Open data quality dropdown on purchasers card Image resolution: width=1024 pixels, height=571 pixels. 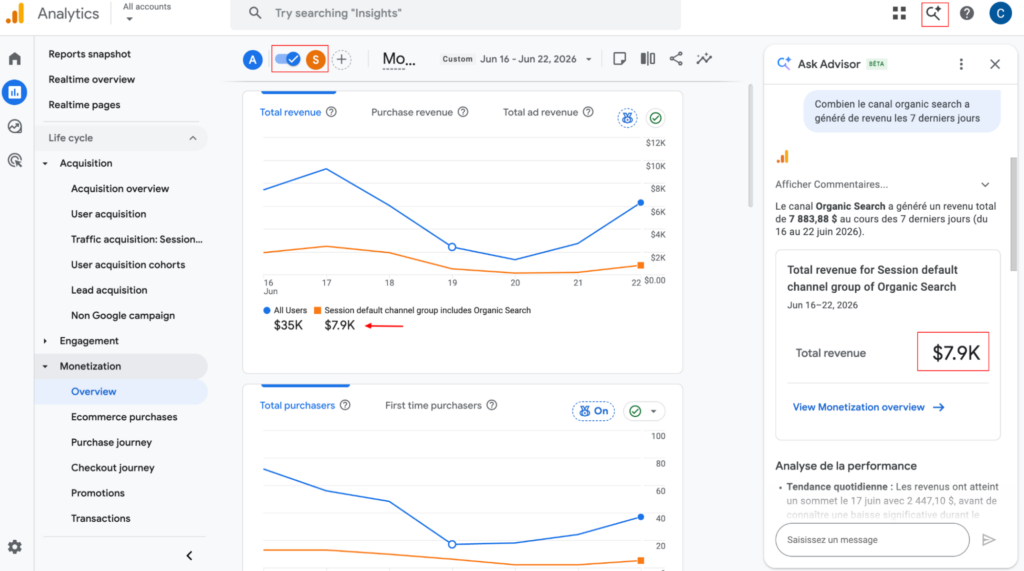[x=643, y=411]
